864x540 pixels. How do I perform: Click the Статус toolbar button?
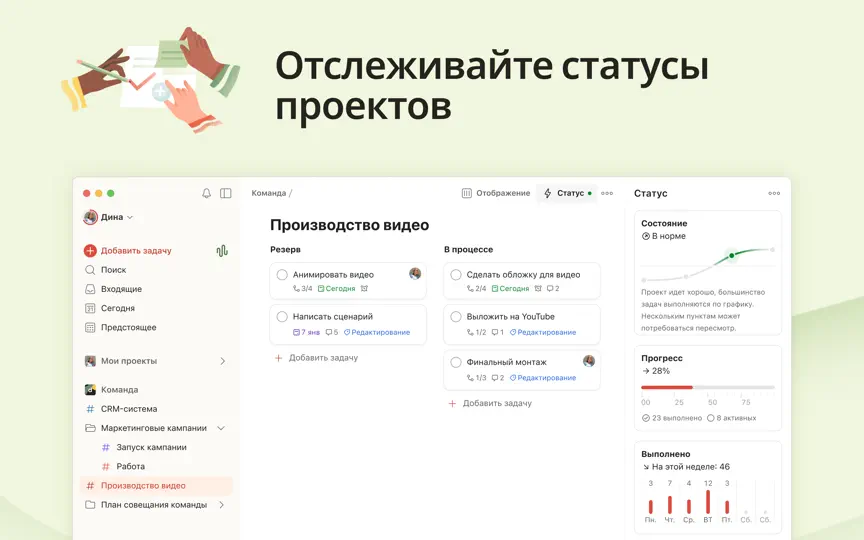coord(567,193)
